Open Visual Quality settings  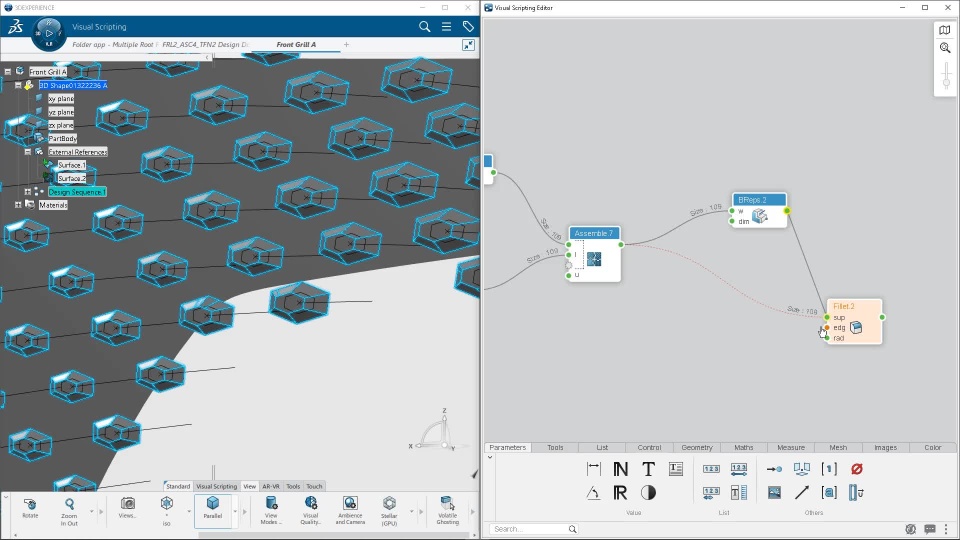pyautogui.click(x=310, y=511)
